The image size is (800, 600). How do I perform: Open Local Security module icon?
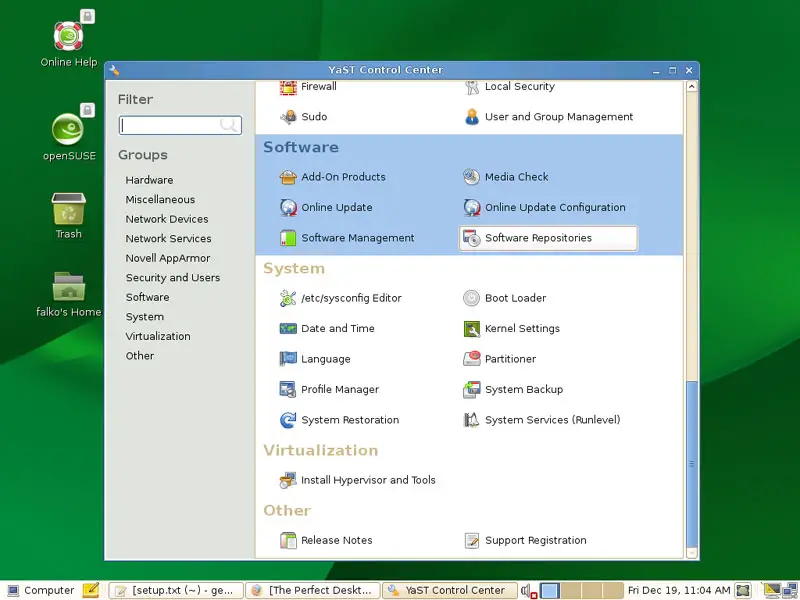(472, 87)
